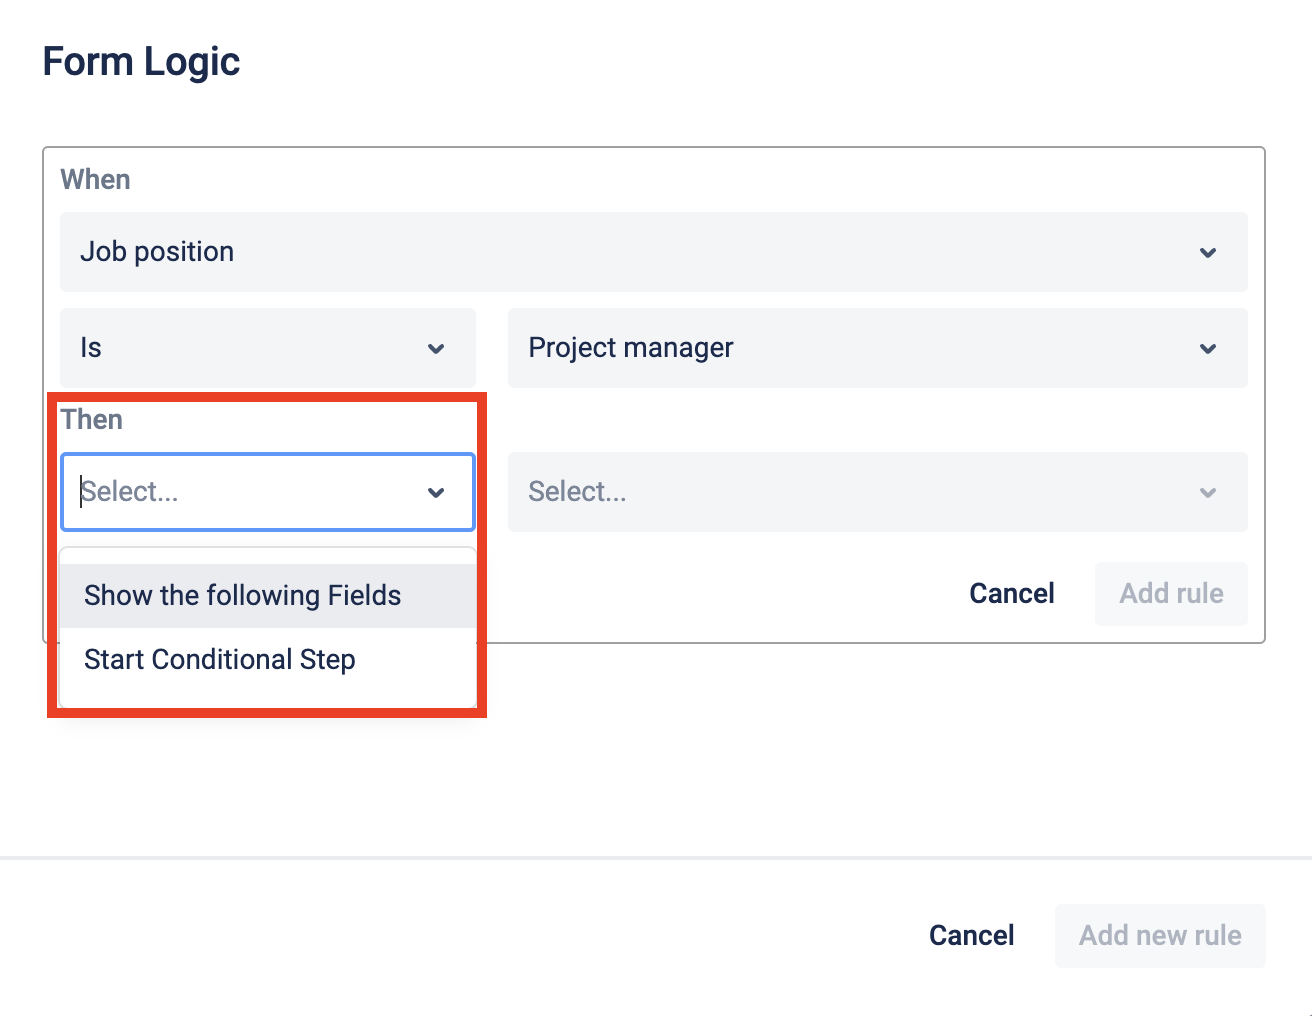Click the greyed chevron in second Select box
The width and height of the screenshot is (1312, 1016).
[x=1208, y=492]
